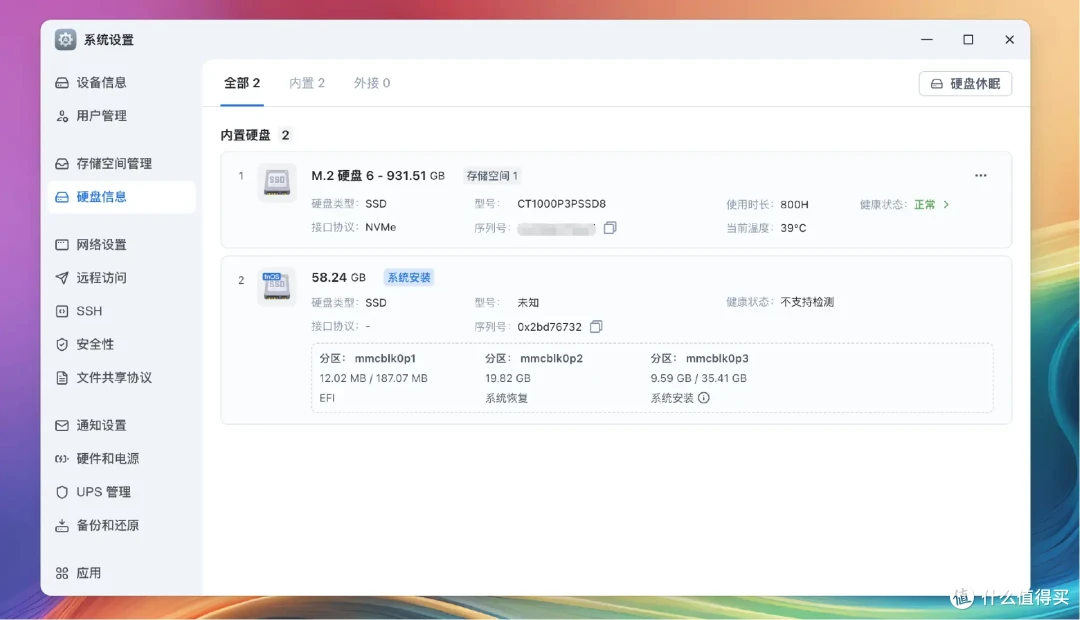Switch to 外接 0 tab
The width and height of the screenshot is (1080, 620).
tap(372, 83)
